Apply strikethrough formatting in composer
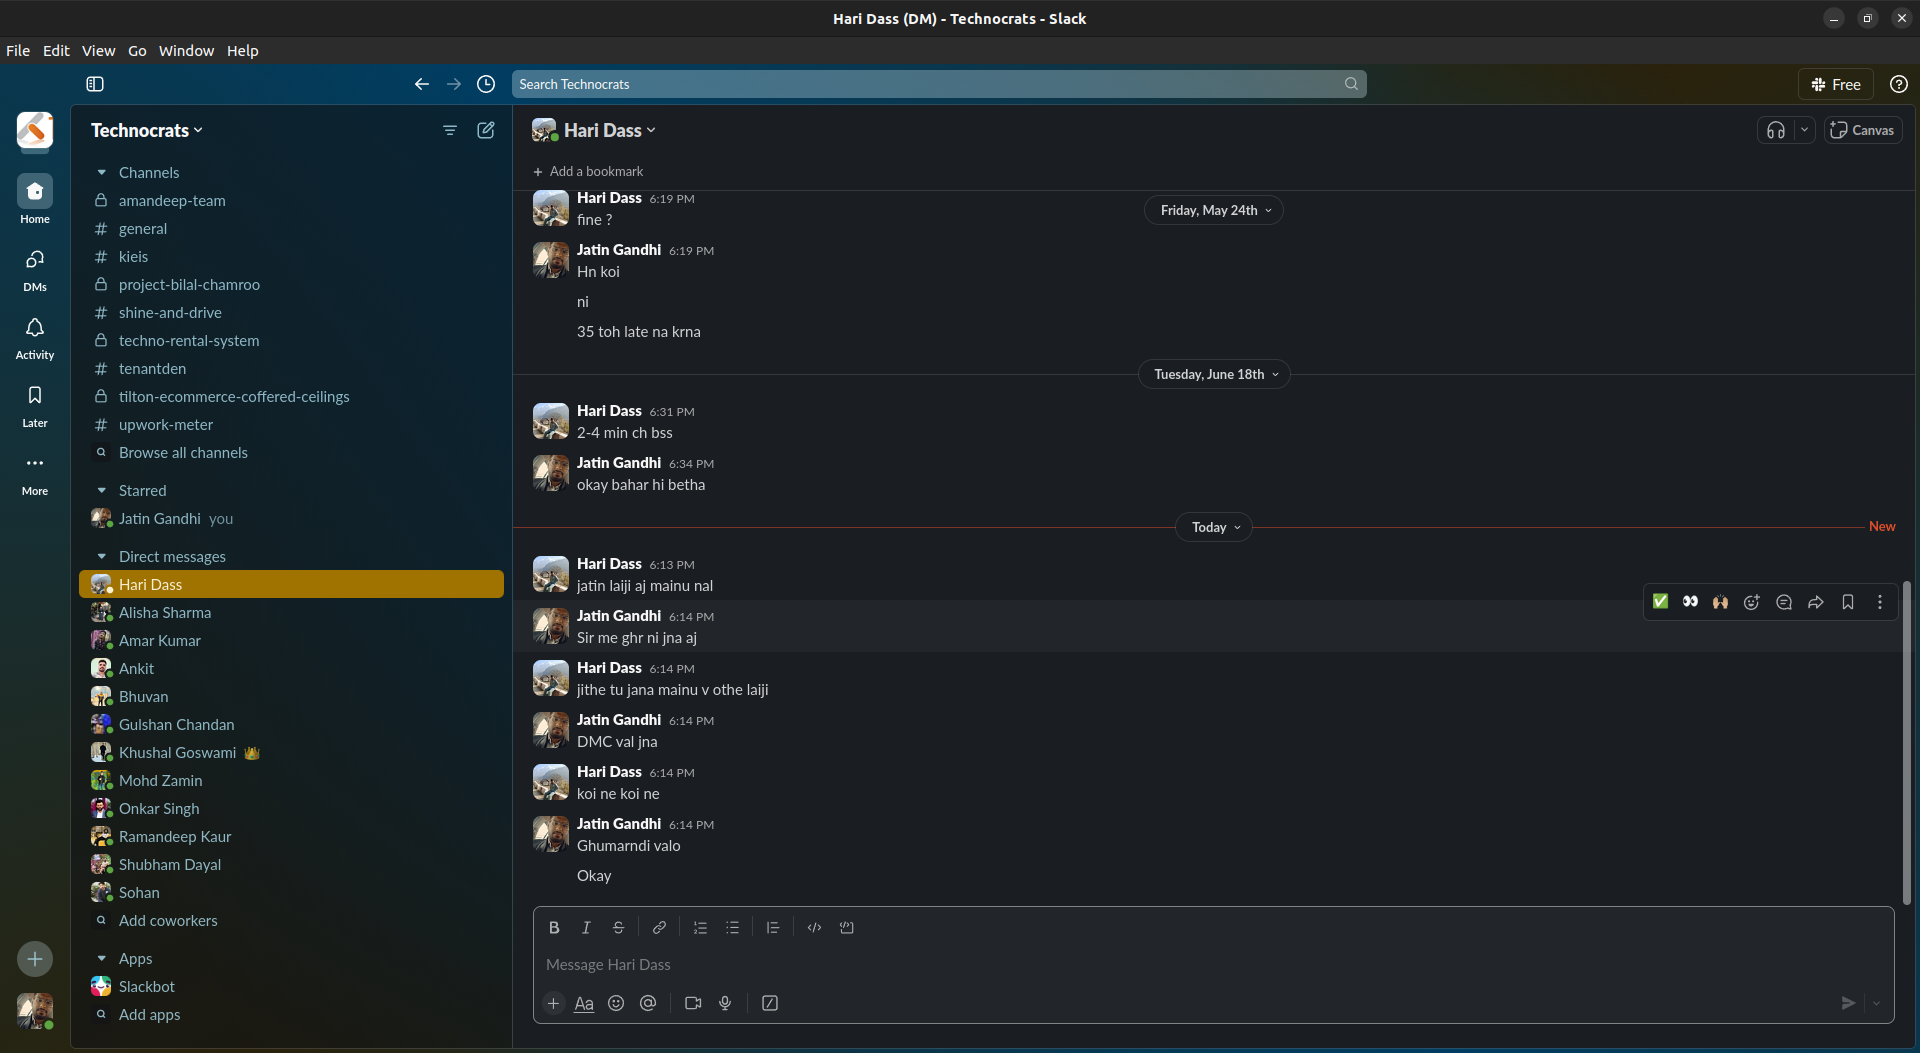 (618, 927)
